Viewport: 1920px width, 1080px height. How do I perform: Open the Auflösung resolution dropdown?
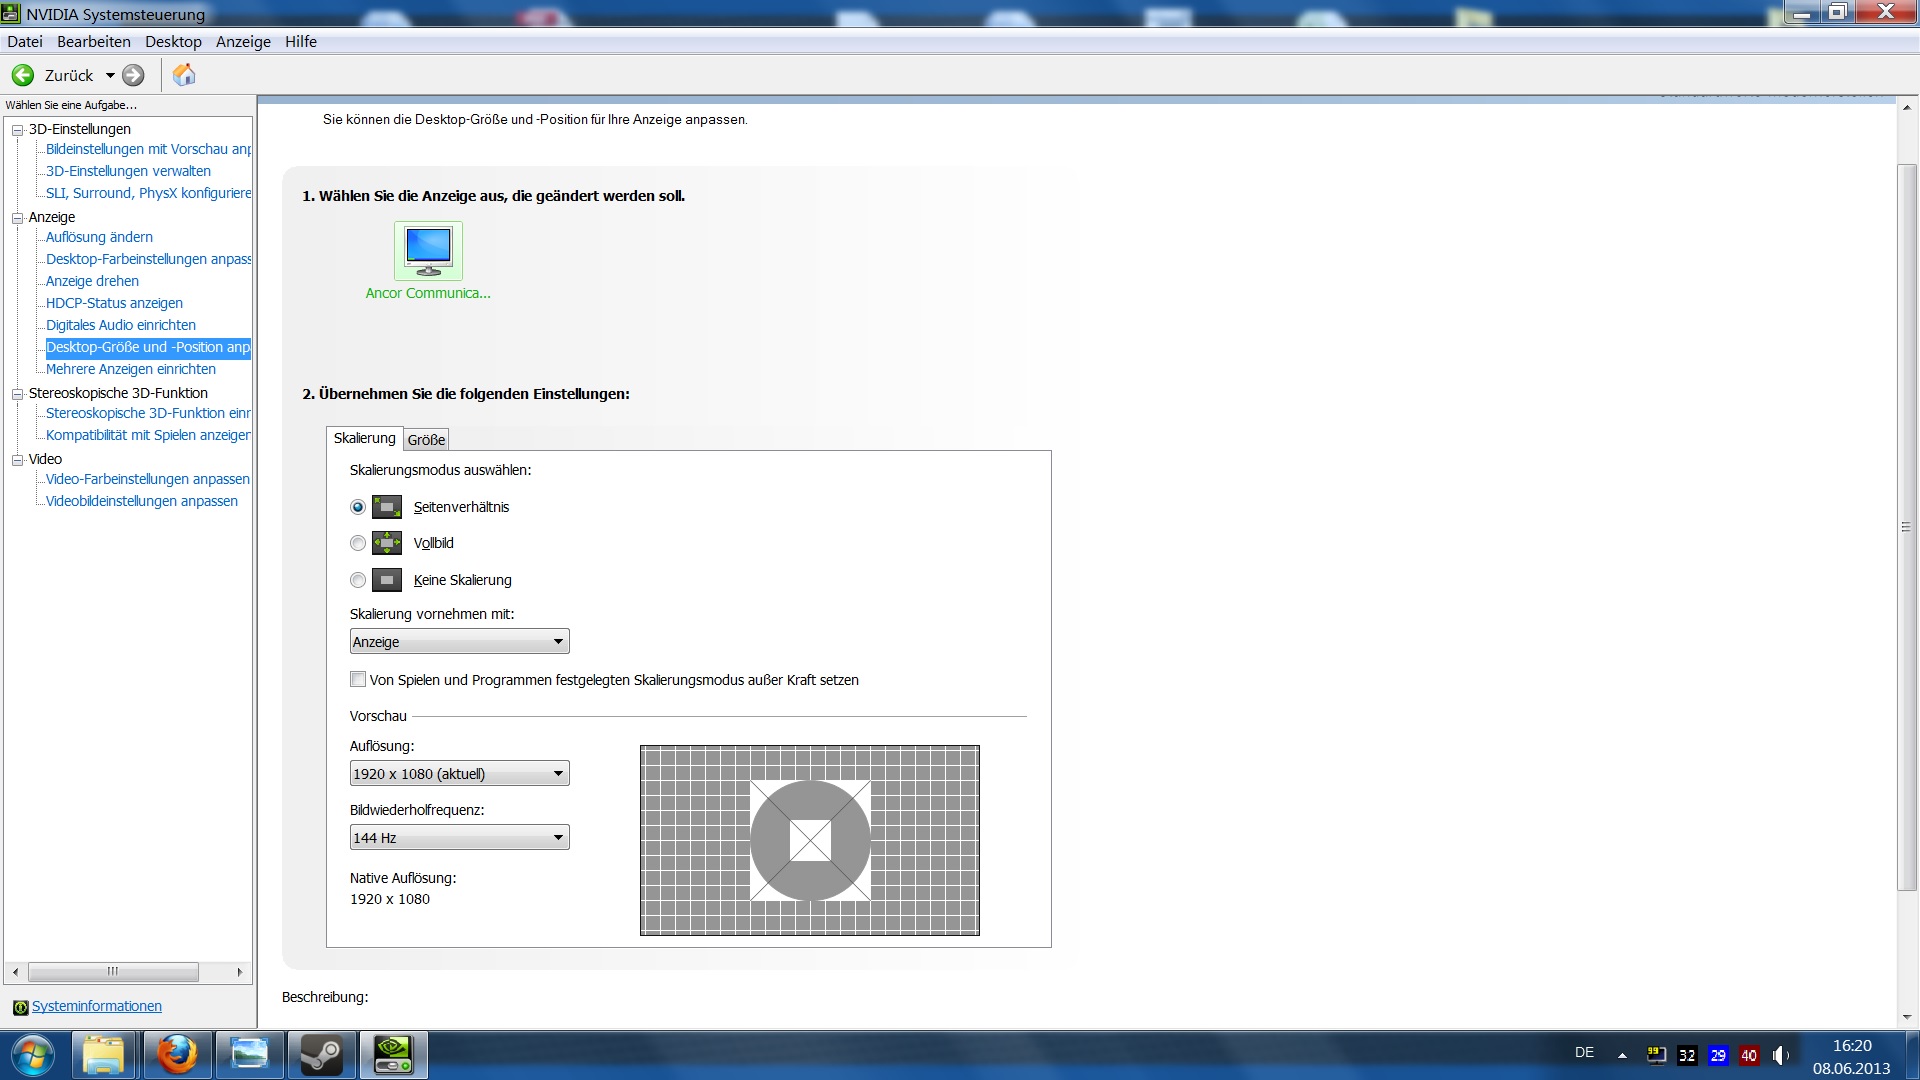click(459, 773)
